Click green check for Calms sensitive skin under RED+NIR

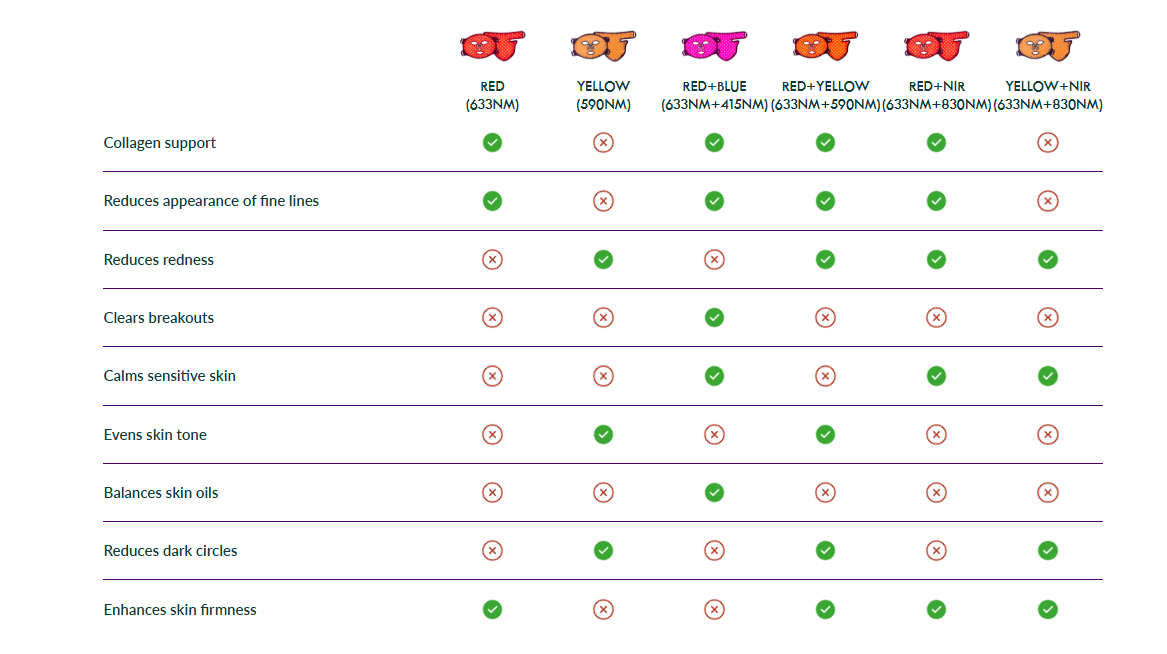(936, 376)
